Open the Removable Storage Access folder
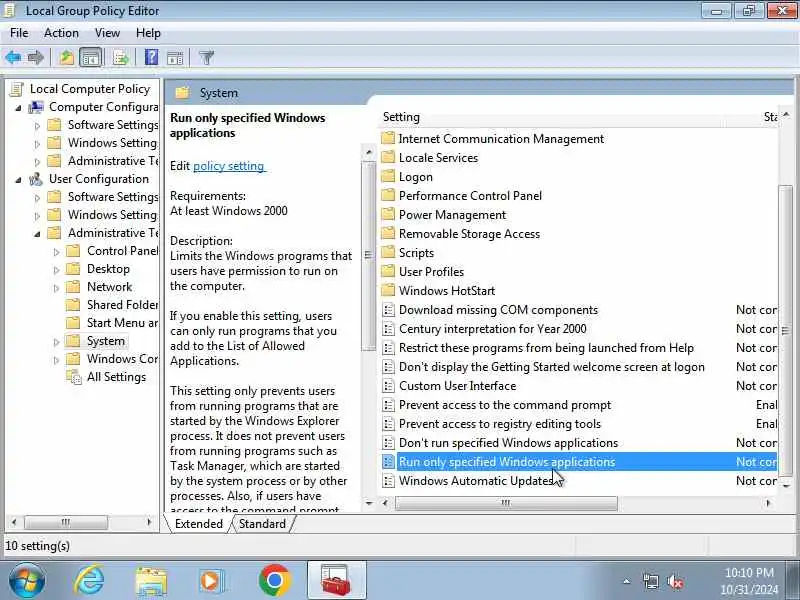The height and width of the screenshot is (600, 800). click(x=469, y=234)
